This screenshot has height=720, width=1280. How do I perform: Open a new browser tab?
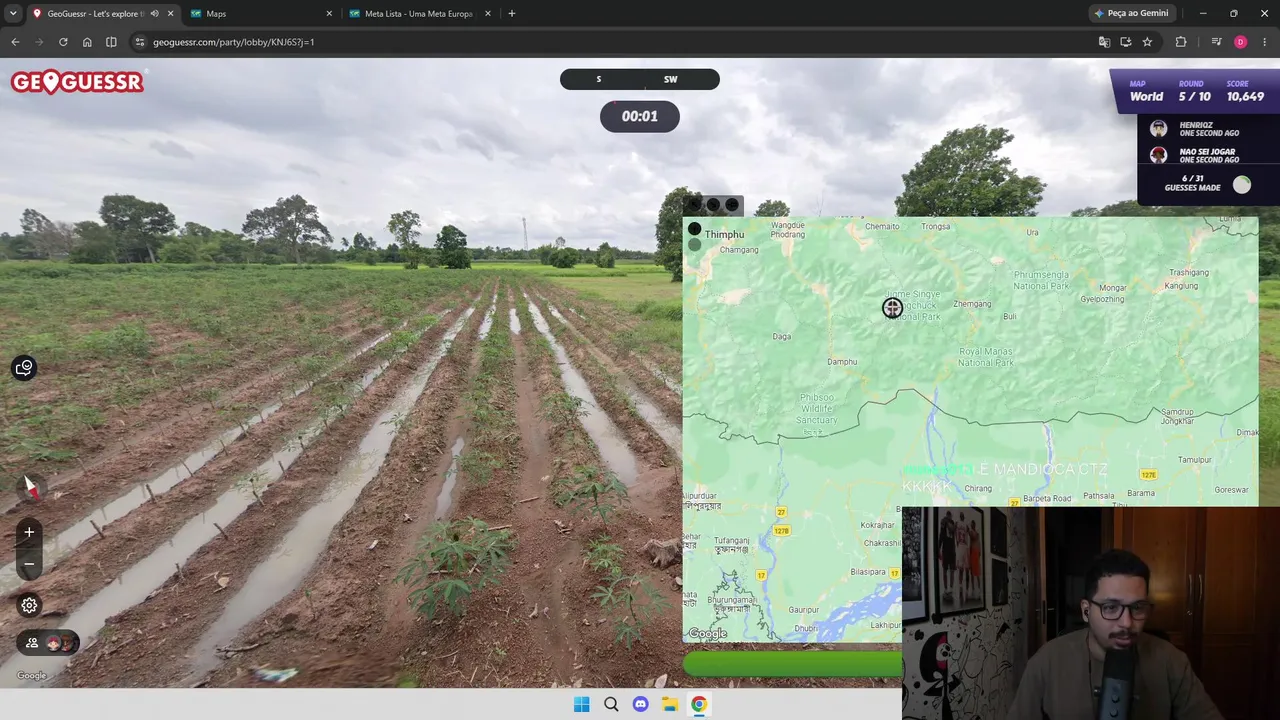tap(512, 14)
